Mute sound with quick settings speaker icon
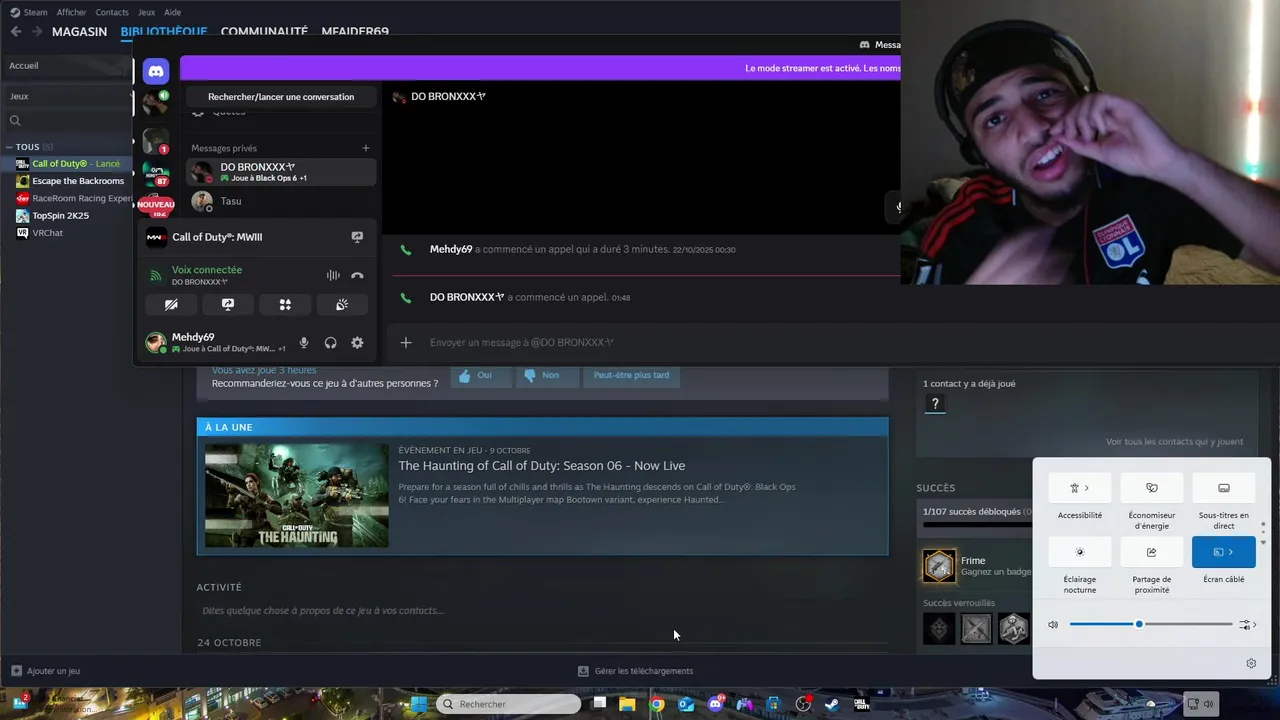1280x720 pixels. 1053,624
